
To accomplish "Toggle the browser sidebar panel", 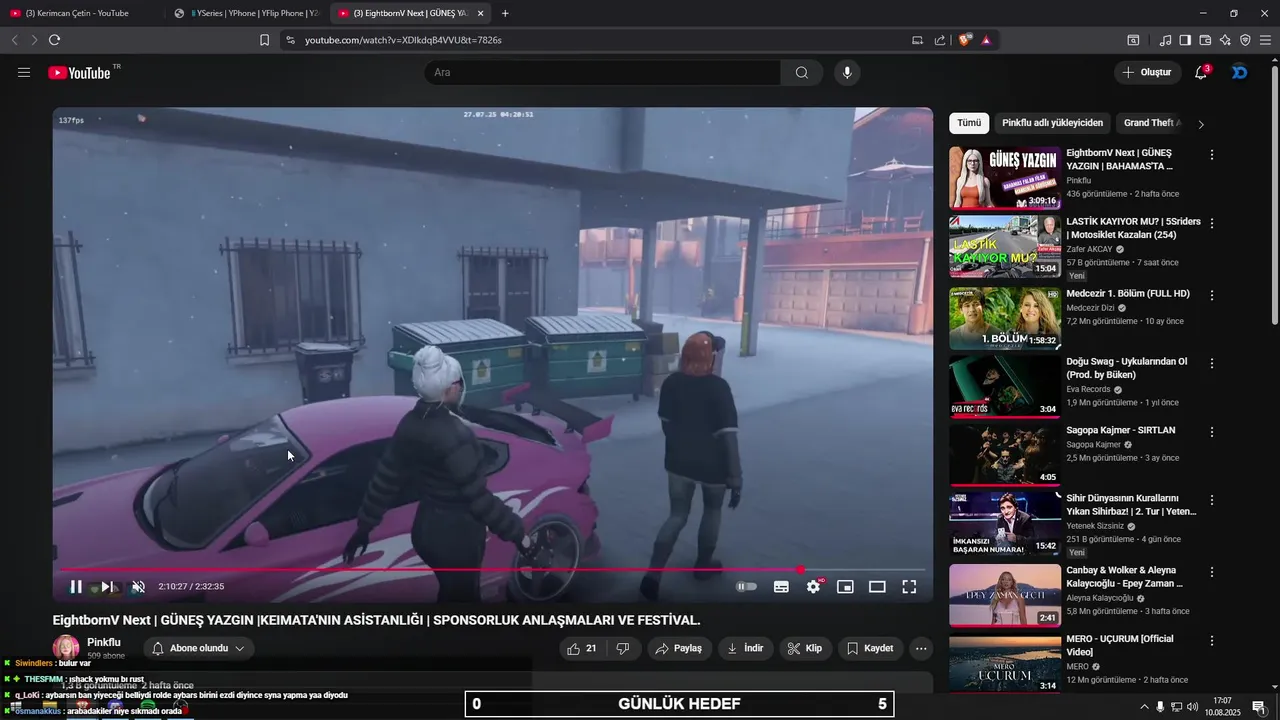I will [x=1185, y=40].
